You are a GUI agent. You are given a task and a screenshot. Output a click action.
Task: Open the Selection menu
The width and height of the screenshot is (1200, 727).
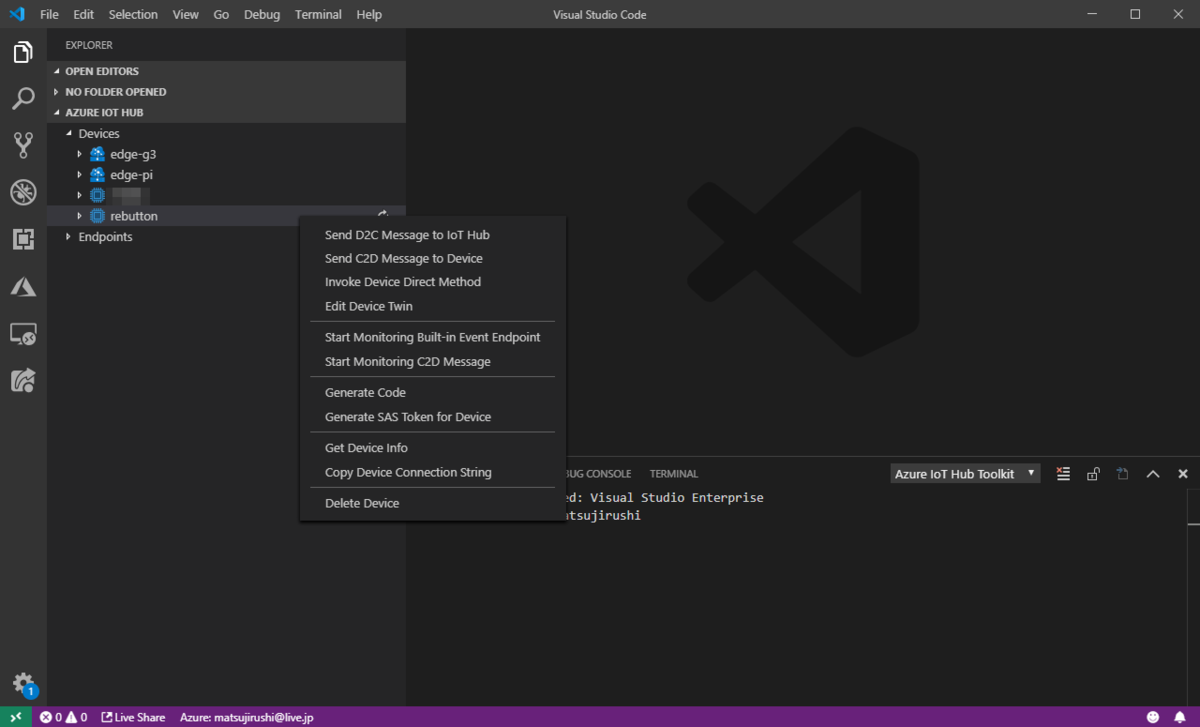coord(133,14)
